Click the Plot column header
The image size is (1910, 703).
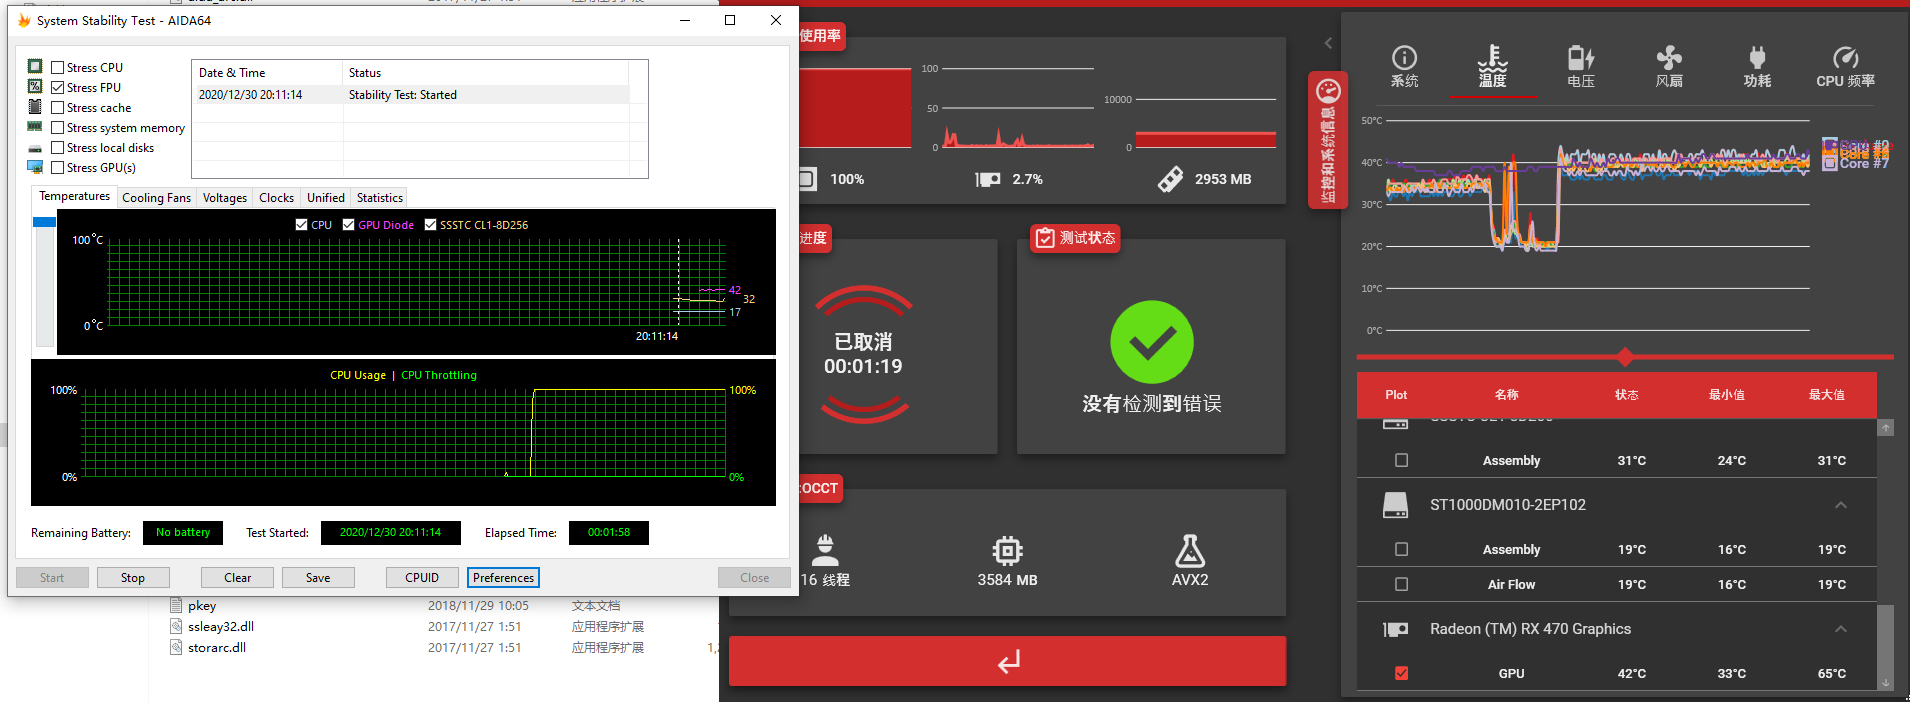click(1396, 395)
